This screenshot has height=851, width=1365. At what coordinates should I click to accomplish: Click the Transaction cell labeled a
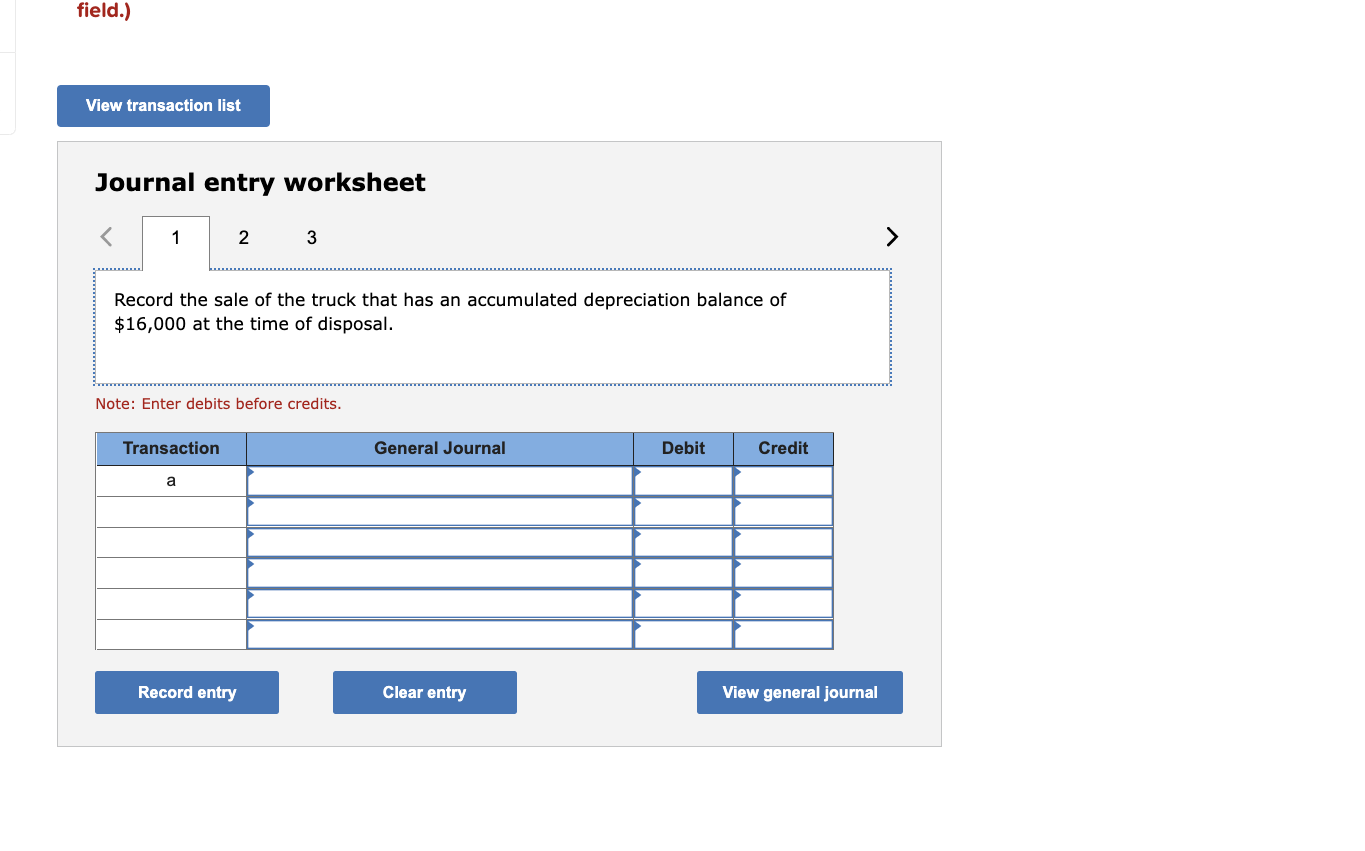pos(170,480)
